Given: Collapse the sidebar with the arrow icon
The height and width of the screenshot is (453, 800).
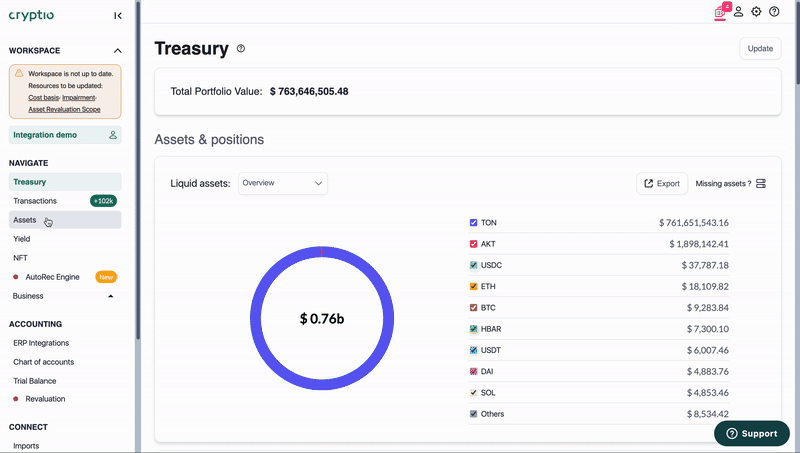Looking at the screenshot, I should [118, 16].
